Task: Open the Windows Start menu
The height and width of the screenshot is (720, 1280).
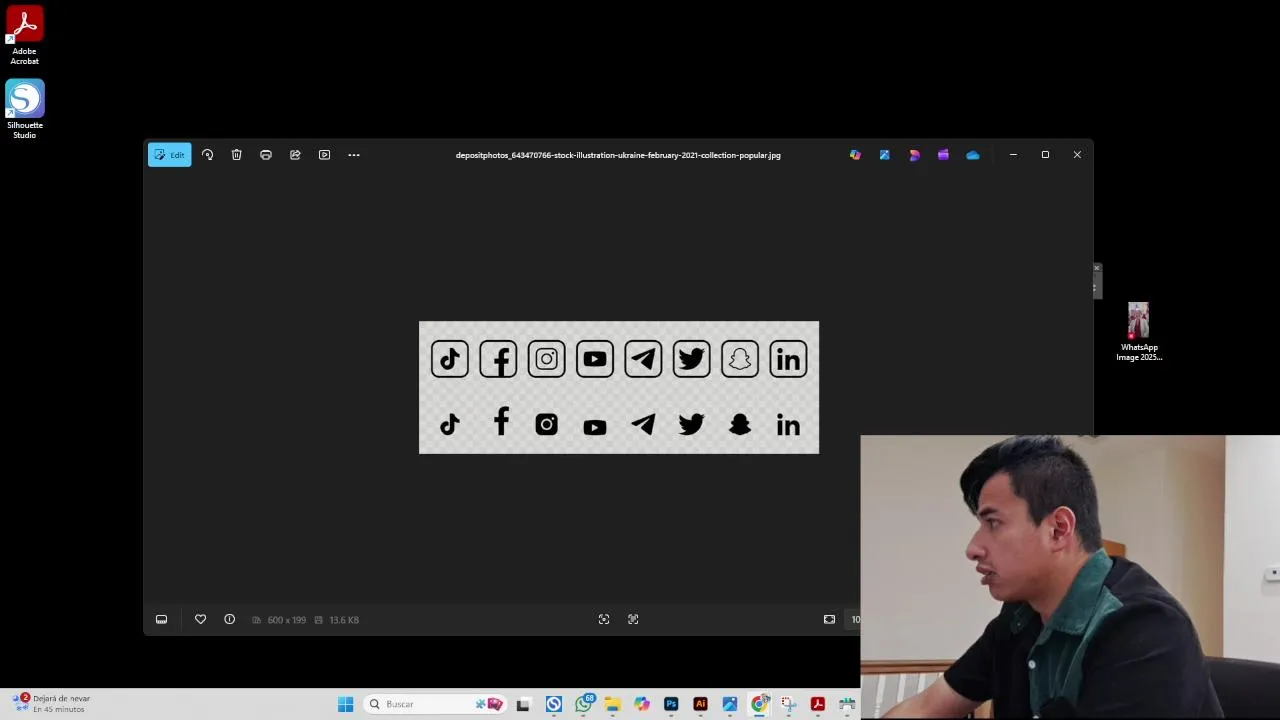Action: coord(345,704)
